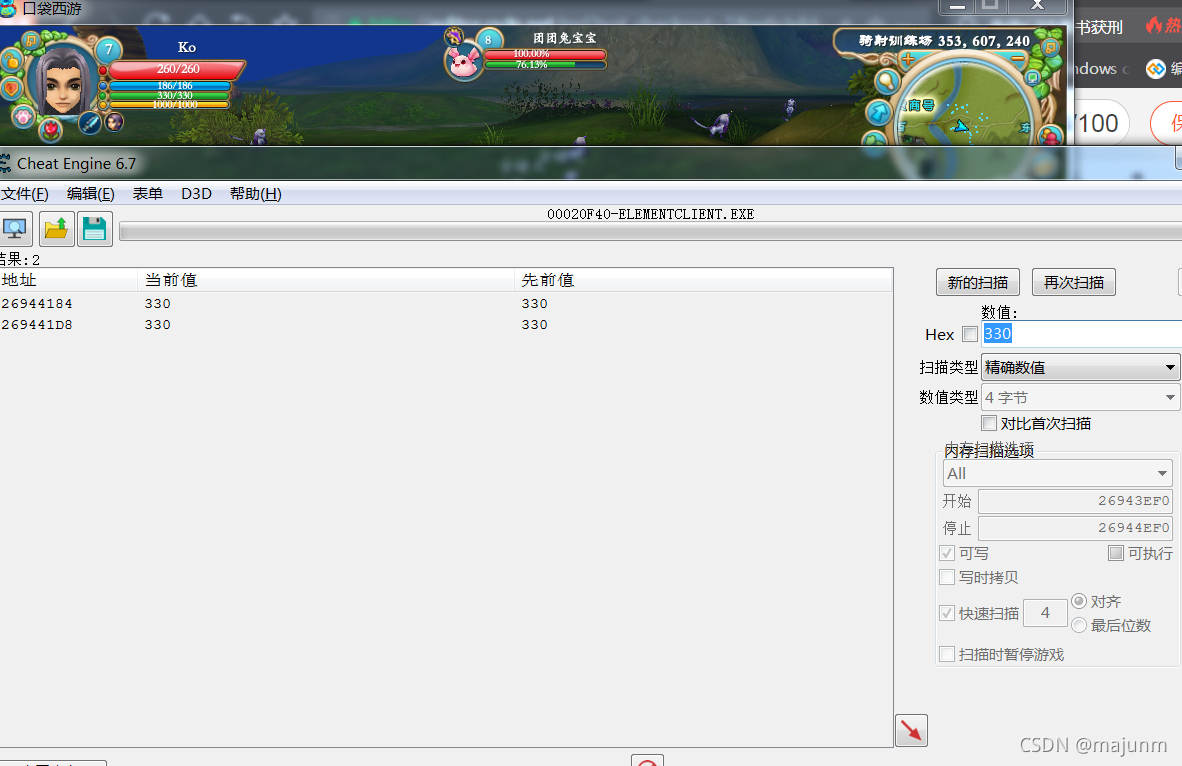Click the 再次扫描 button
1182x766 pixels.
[x=1073, y=283]
